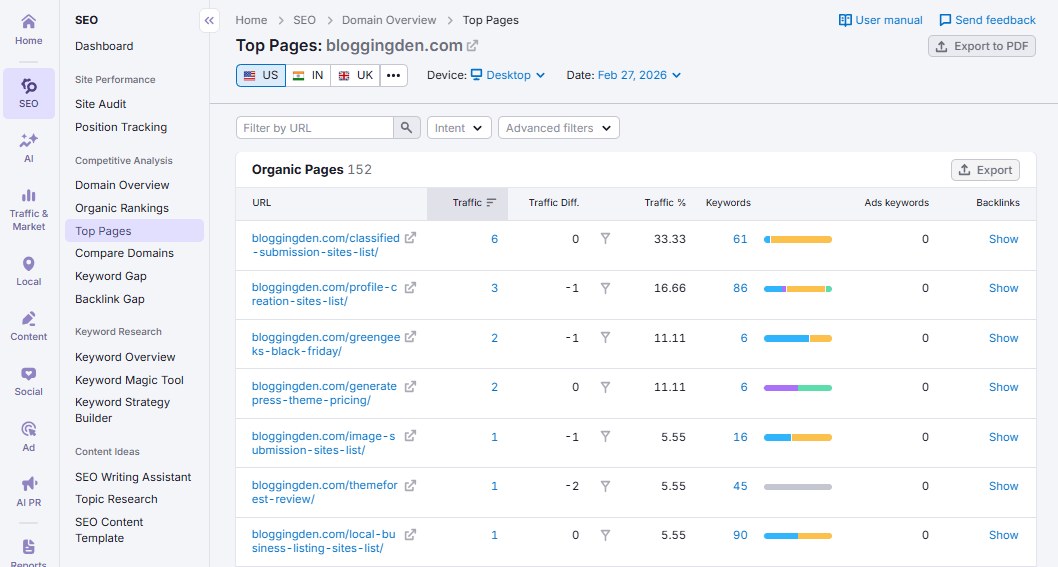Open profile-creation-sites-list external link icon
The width and height of the screenshot is (1058, 567).
tap(410, 288)
